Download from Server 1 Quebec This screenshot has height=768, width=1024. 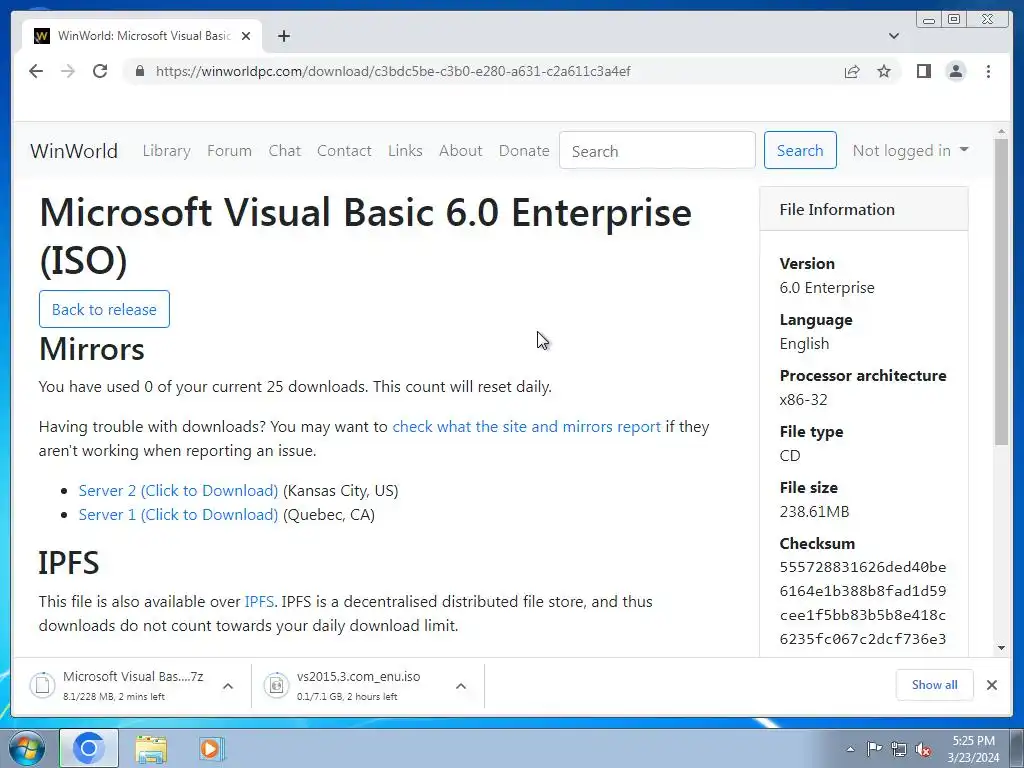(x=178, y=515)
